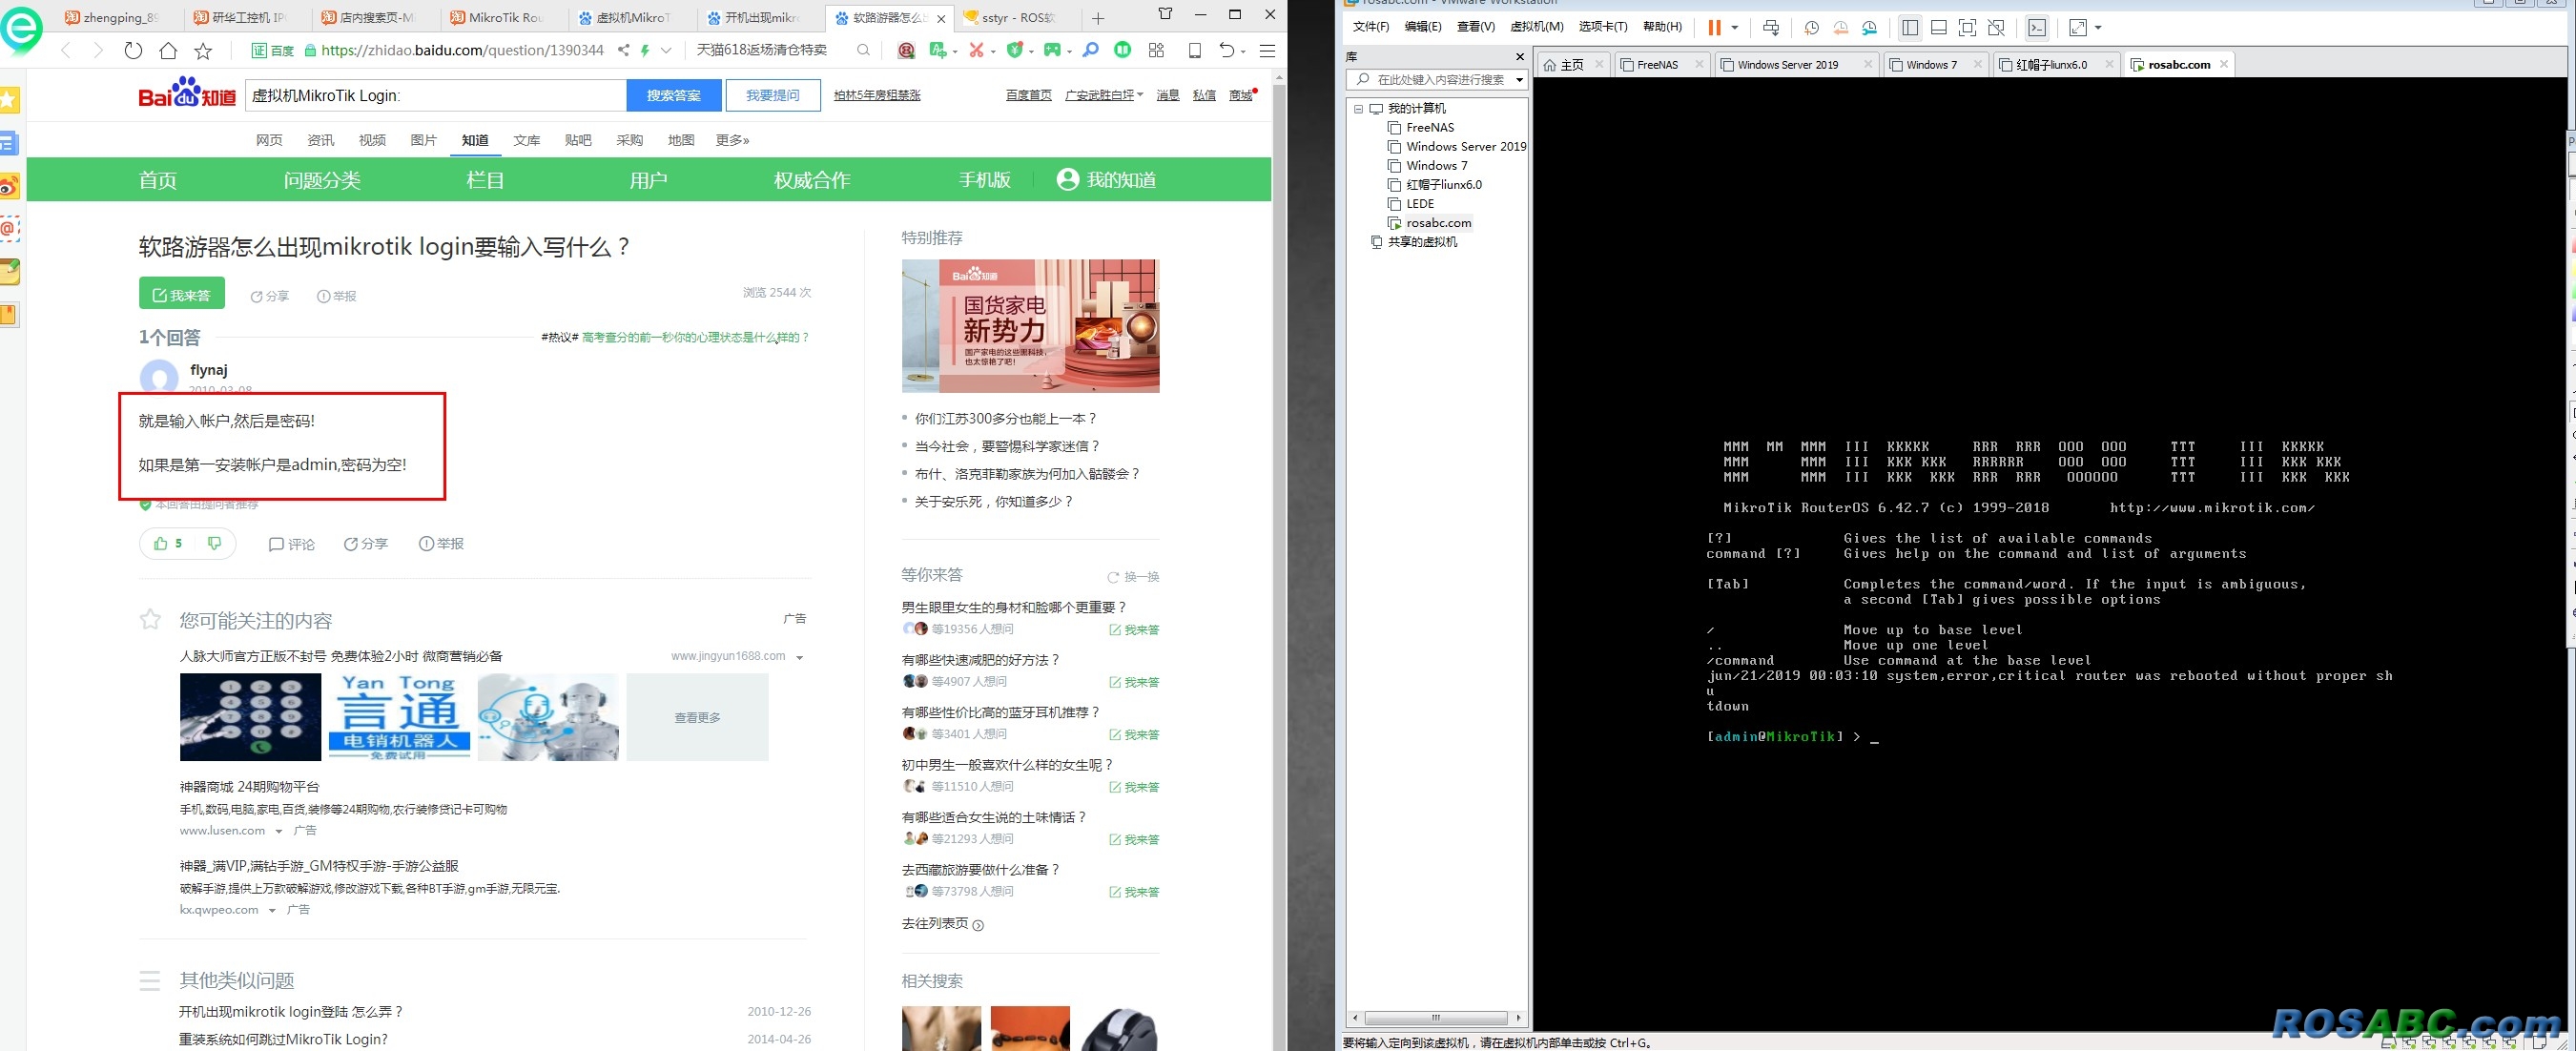Image resolution: width=2576 pixels, height=1051 pixels.
Task: Enter VMware full screen mode
Action: click(1967, 28)
